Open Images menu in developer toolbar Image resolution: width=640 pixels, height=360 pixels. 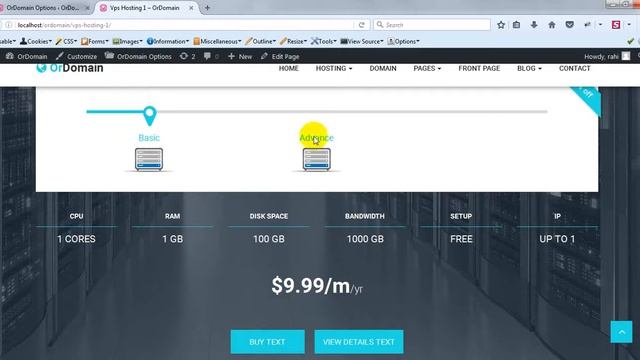coord(127,41)
